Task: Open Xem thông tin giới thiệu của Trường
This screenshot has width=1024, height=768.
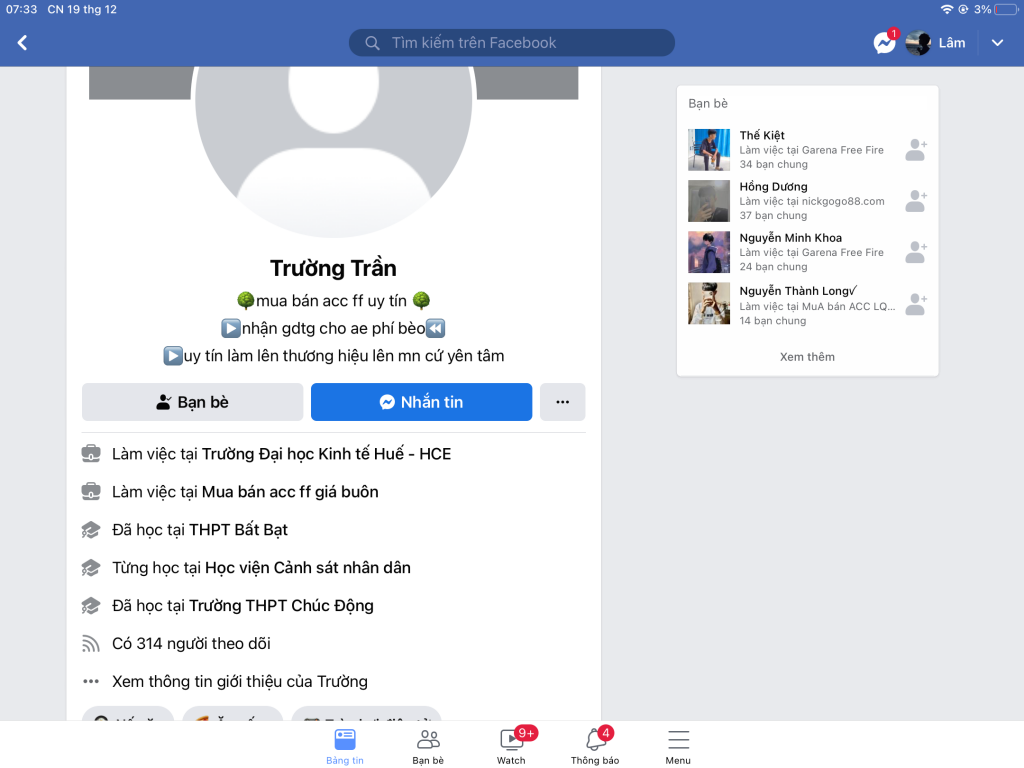Action: [239, 682]
